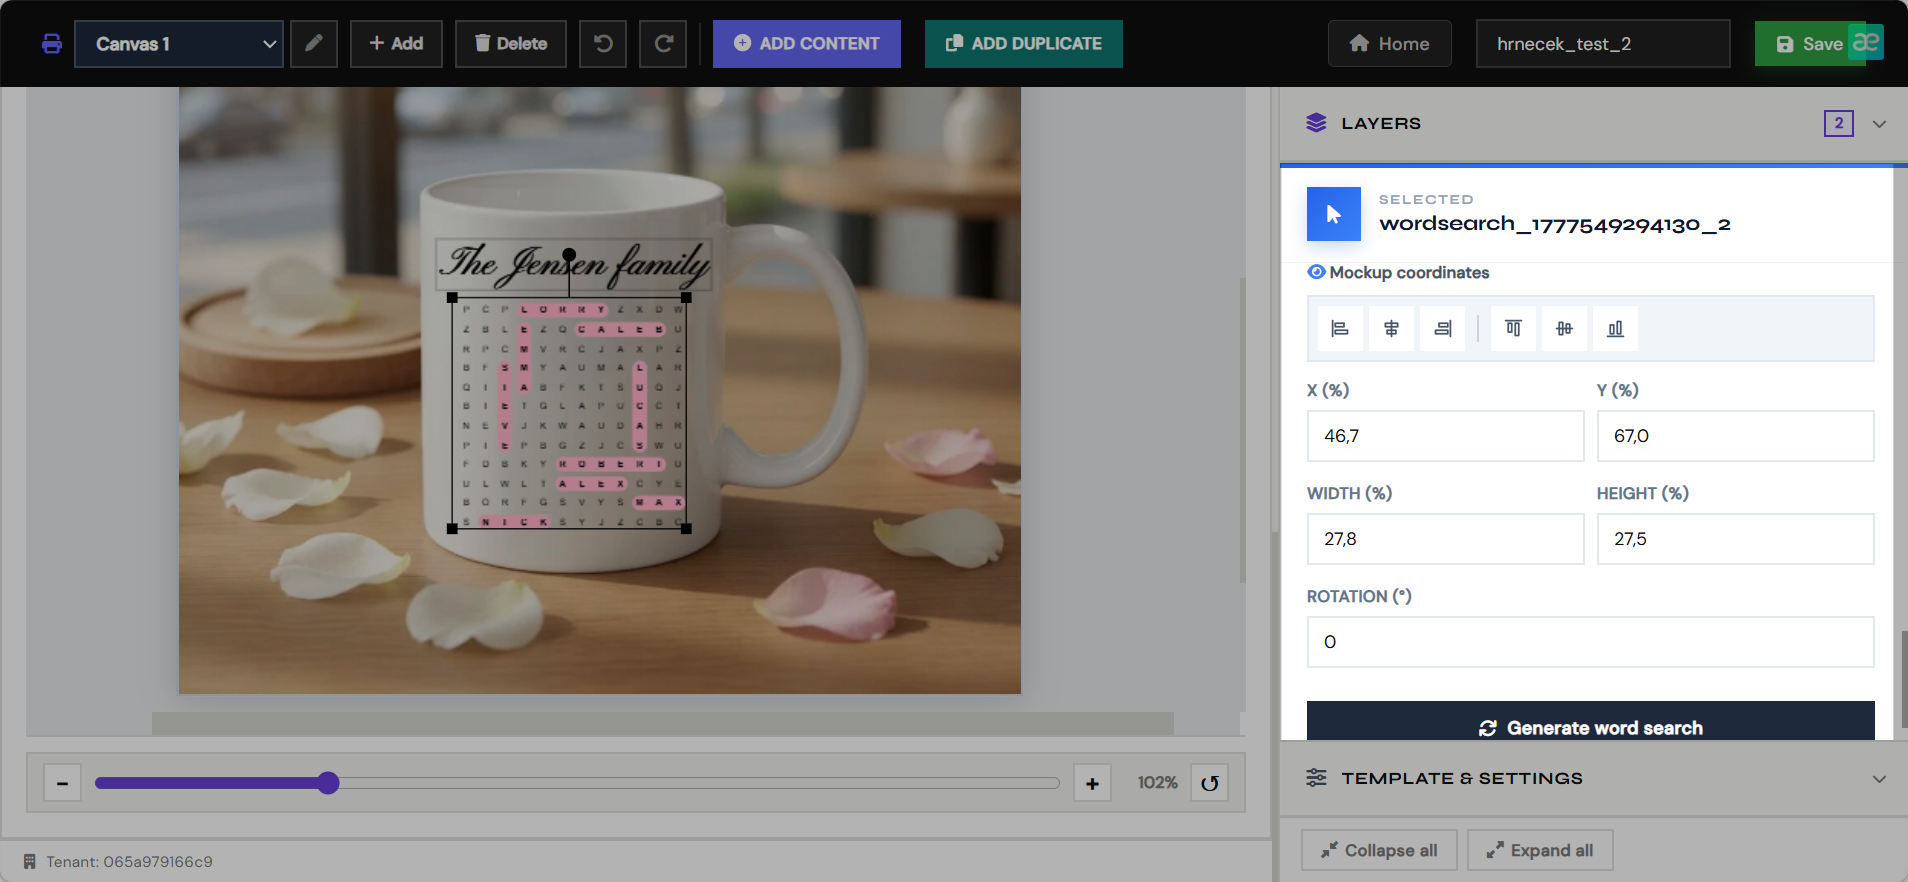Image resolution: width=1908 pixels, height=882 pixels.
Task: Click the ae logo badge on Save
Action: 1866,42
